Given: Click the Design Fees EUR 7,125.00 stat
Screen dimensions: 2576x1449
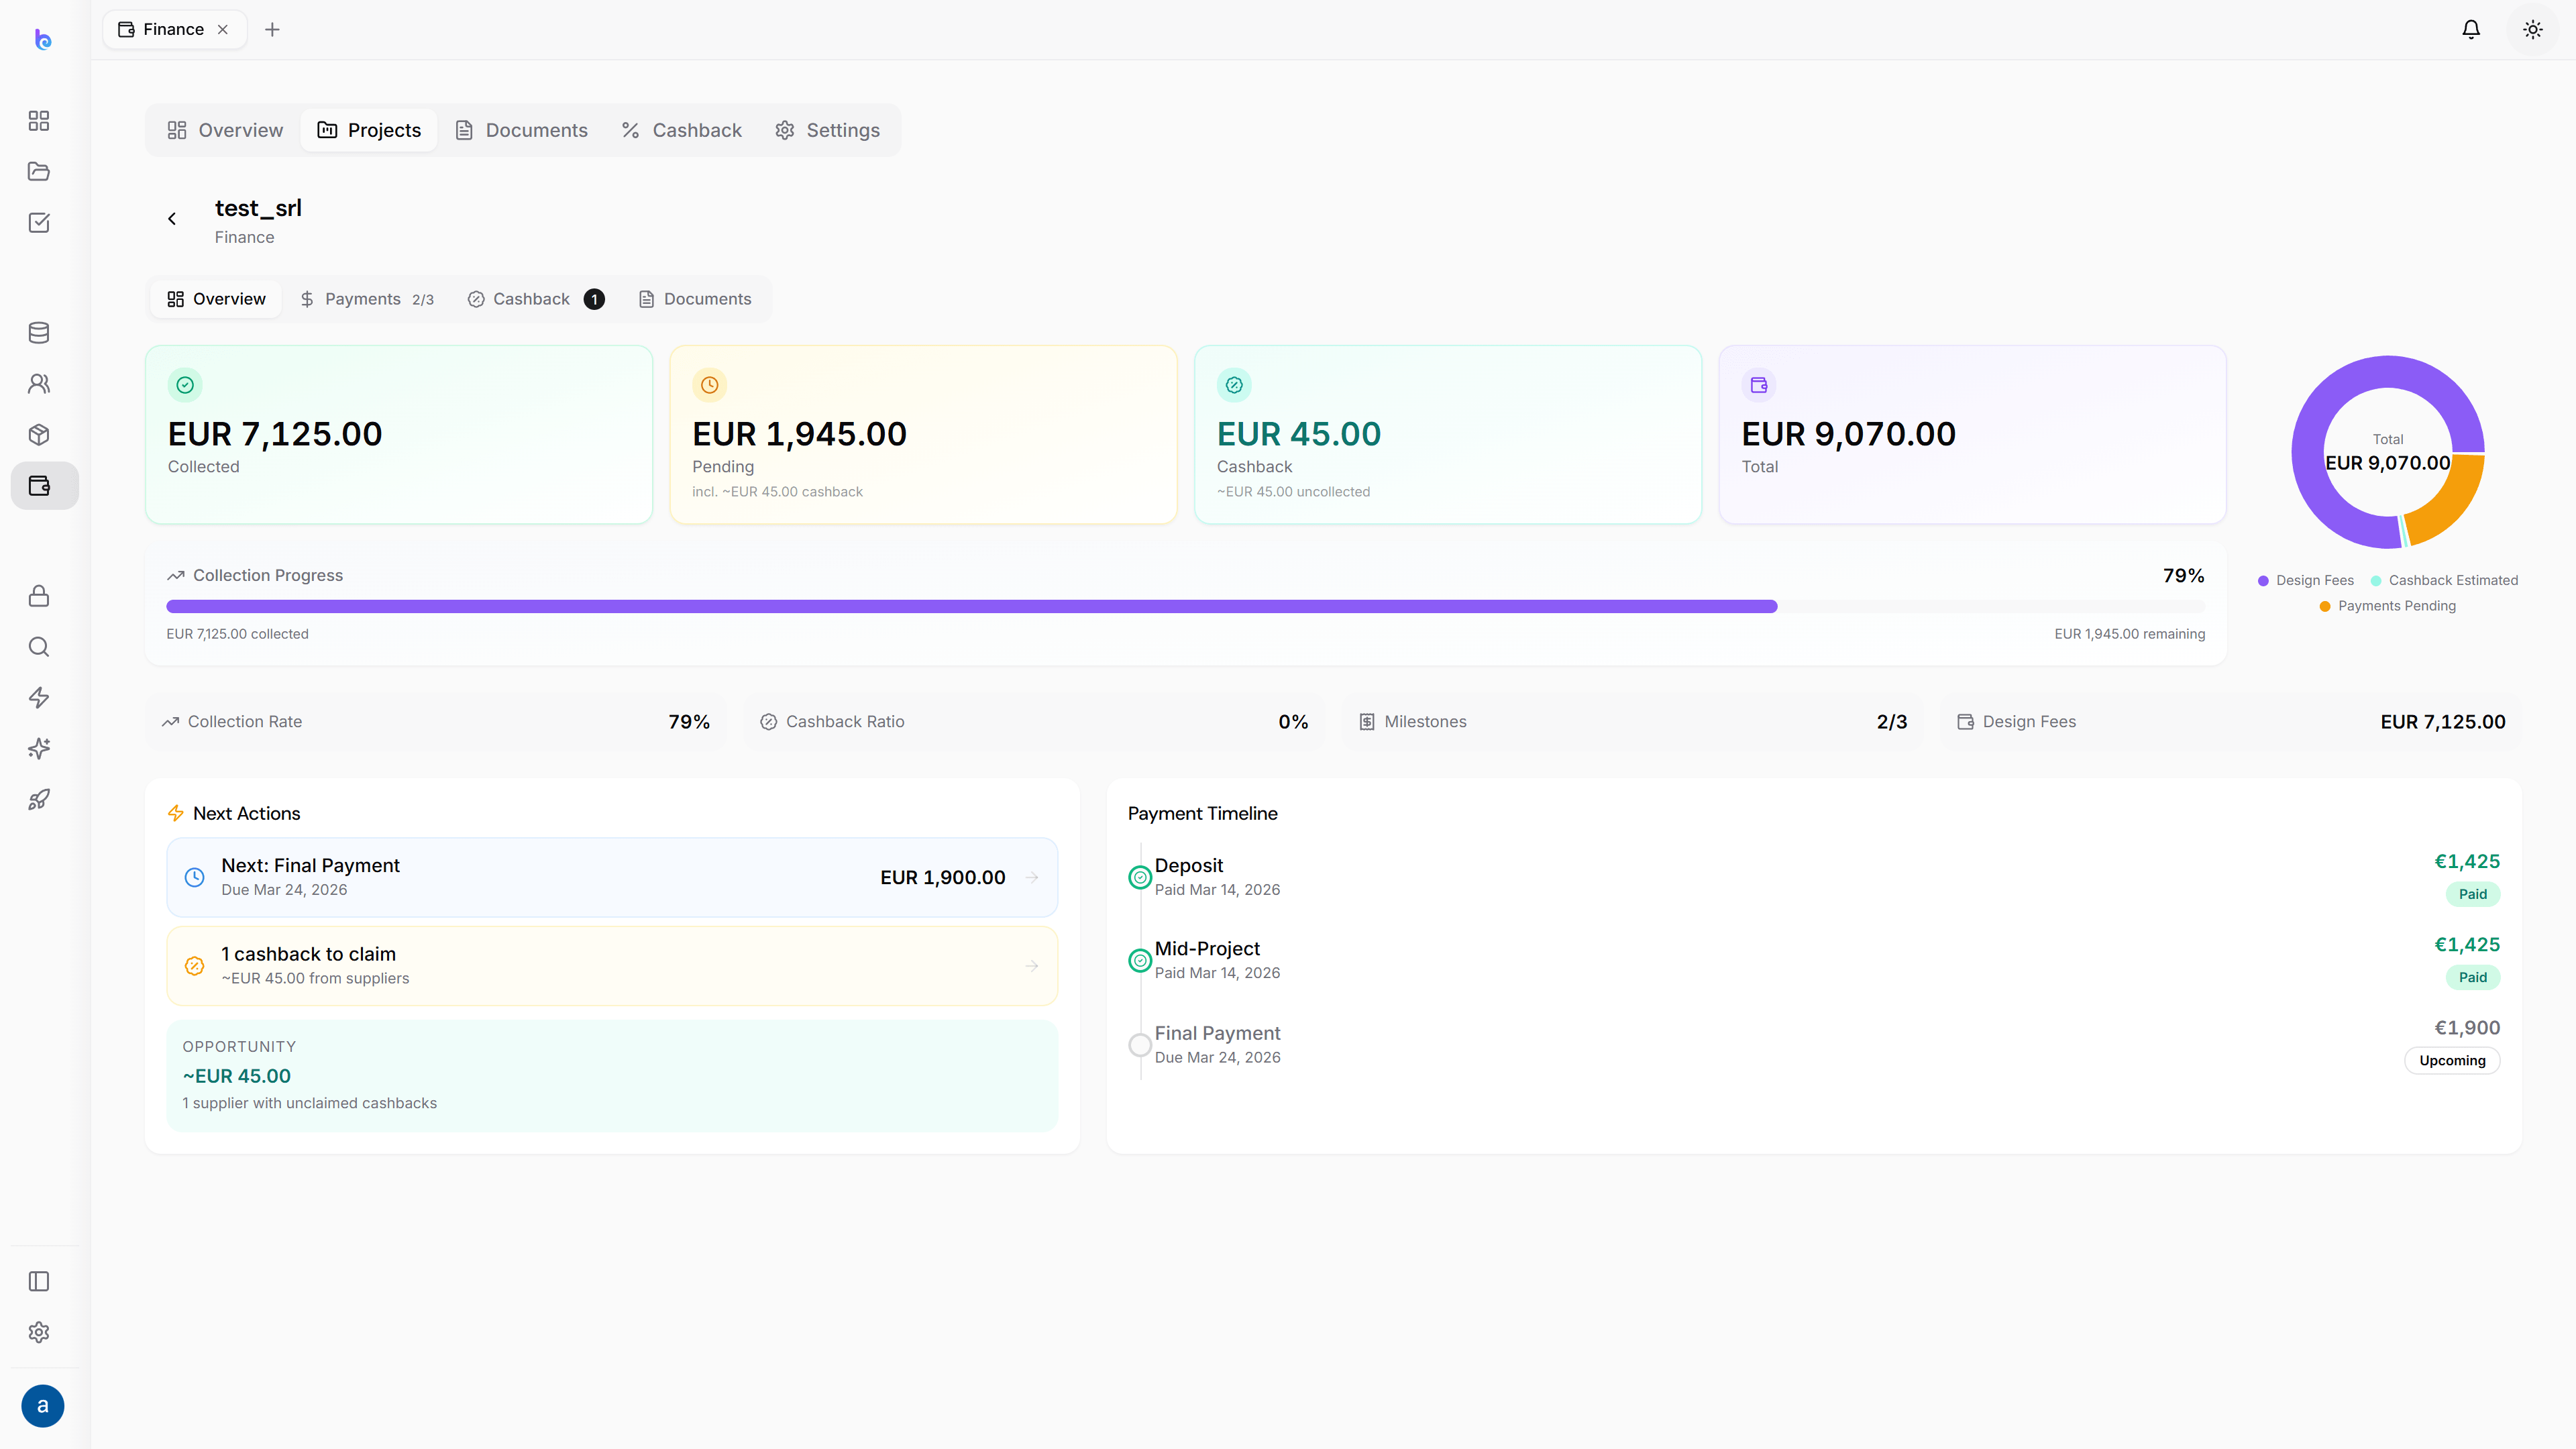Looking at the screenshot, I should [2231, 722].
